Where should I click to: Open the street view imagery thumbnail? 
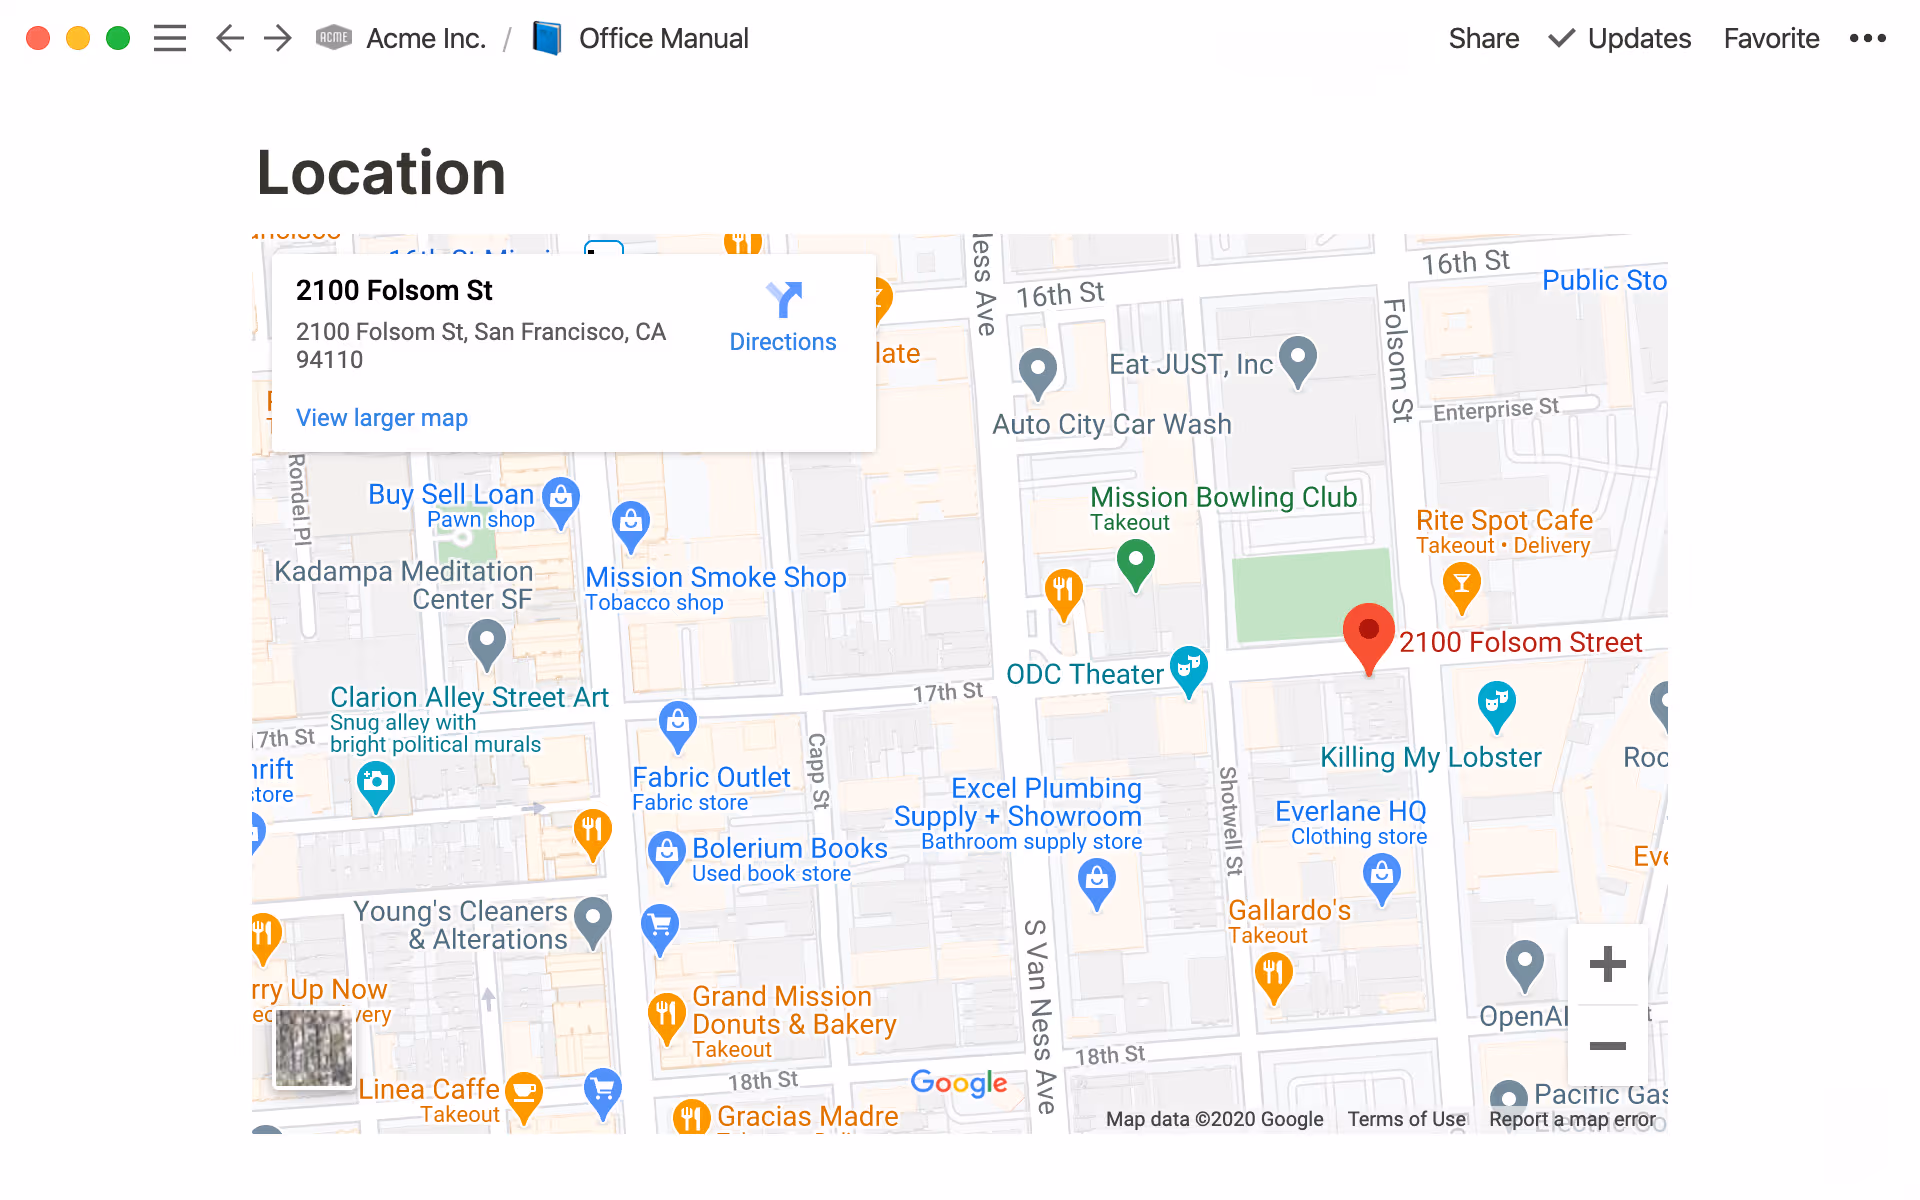313,1048
